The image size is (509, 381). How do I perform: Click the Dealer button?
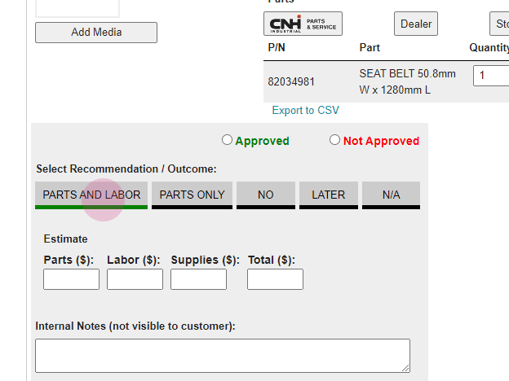click(x=416, y=24)
